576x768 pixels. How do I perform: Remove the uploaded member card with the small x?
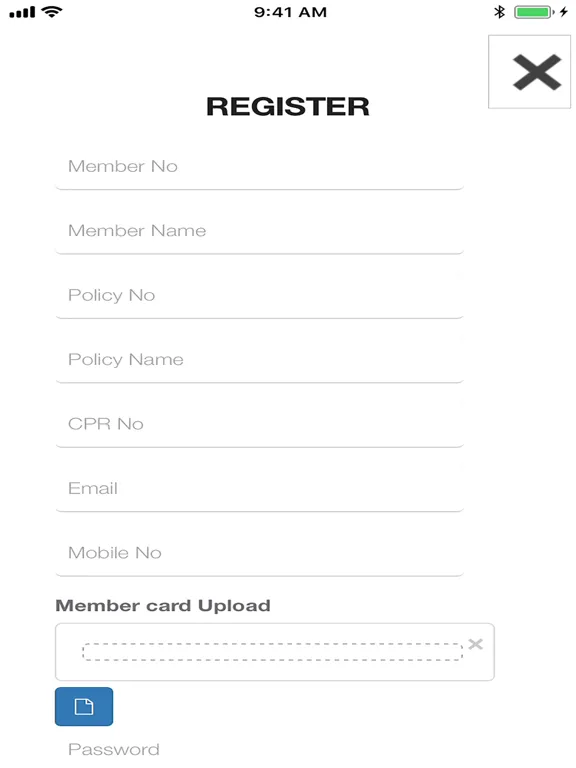(x=476, y=644)
